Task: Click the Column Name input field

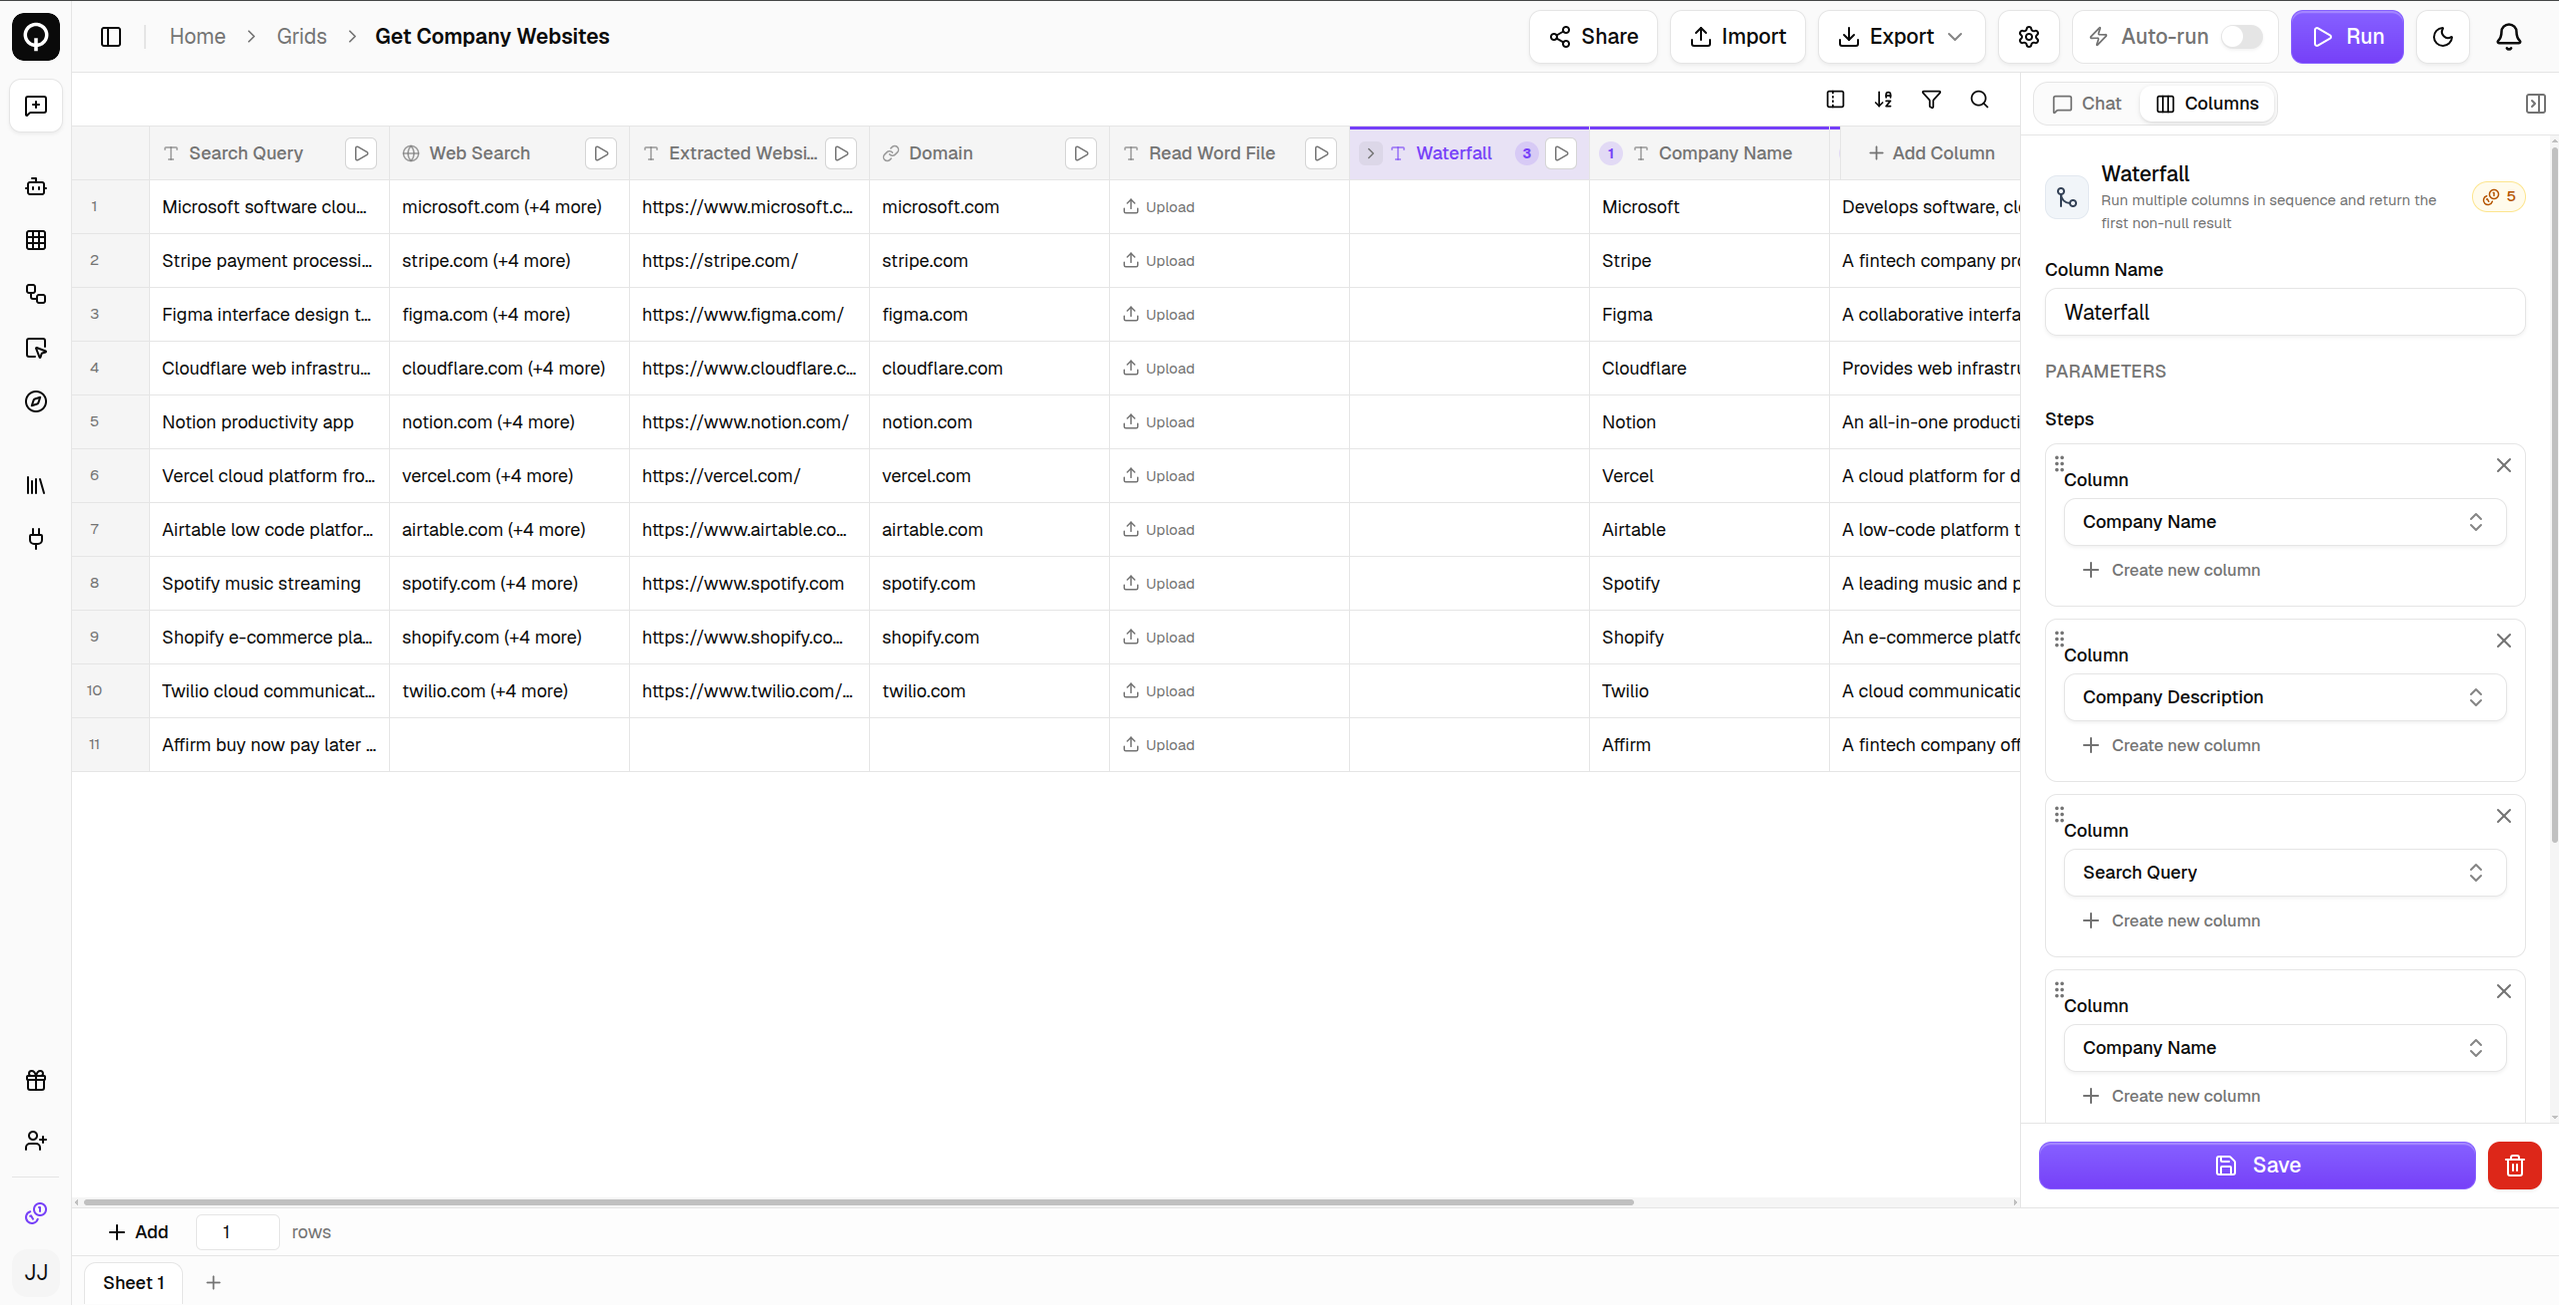Action: 2285,313
